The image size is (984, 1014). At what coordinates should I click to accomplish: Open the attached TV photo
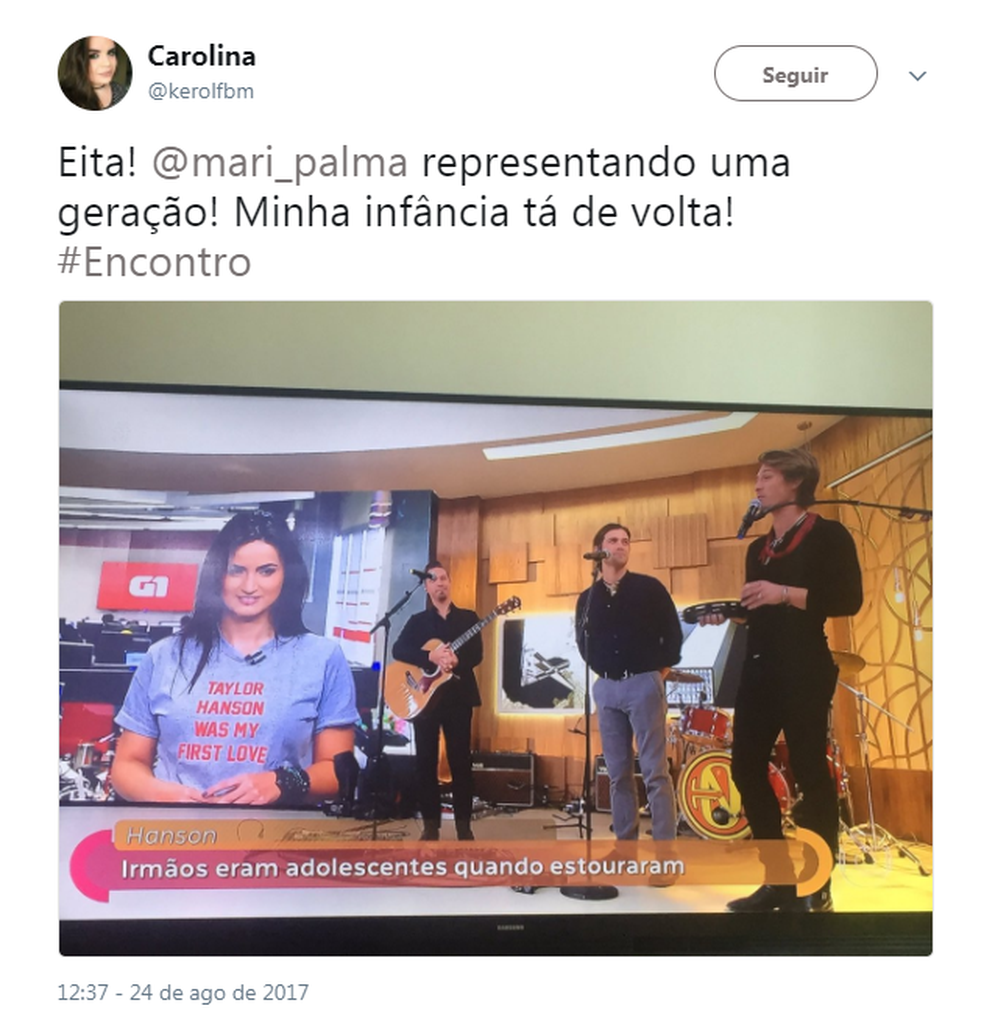pos(495,628)
